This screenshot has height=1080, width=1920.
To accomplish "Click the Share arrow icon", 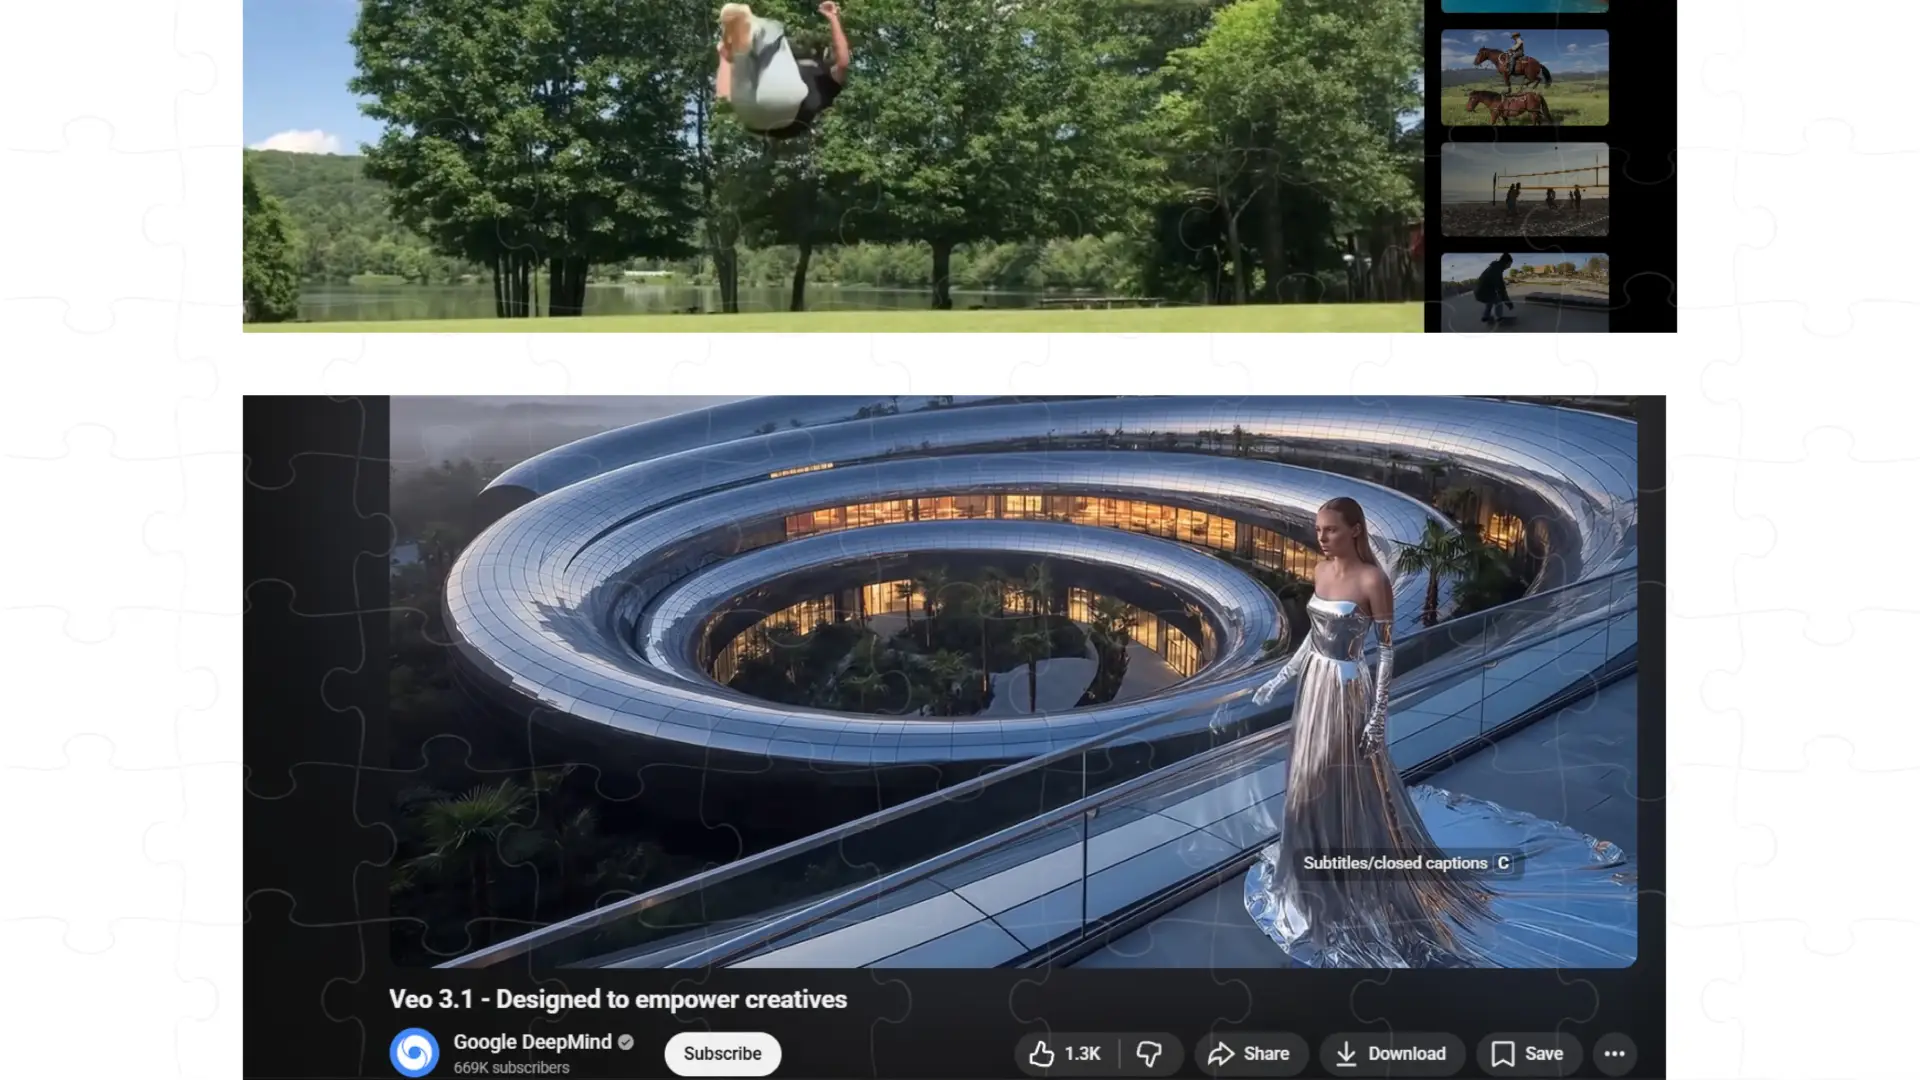I will [1220, 1053].
